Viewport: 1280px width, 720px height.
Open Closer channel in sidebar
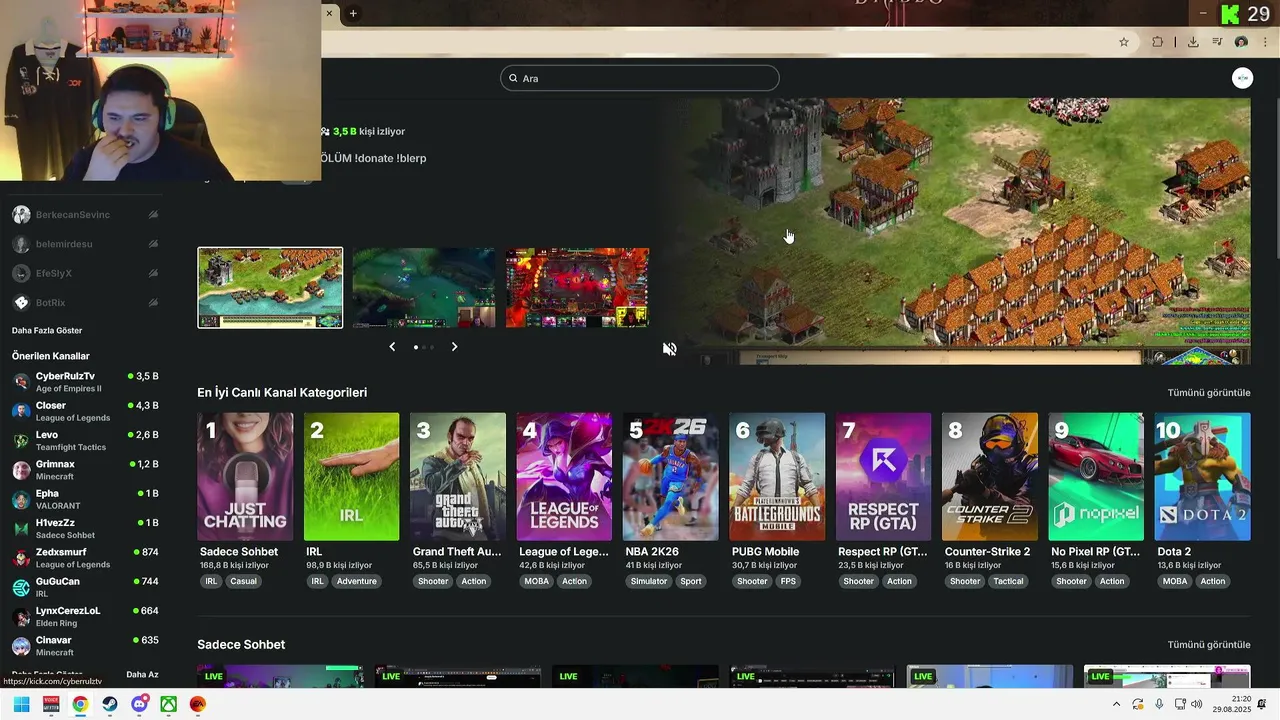click(x=85, y=411)
